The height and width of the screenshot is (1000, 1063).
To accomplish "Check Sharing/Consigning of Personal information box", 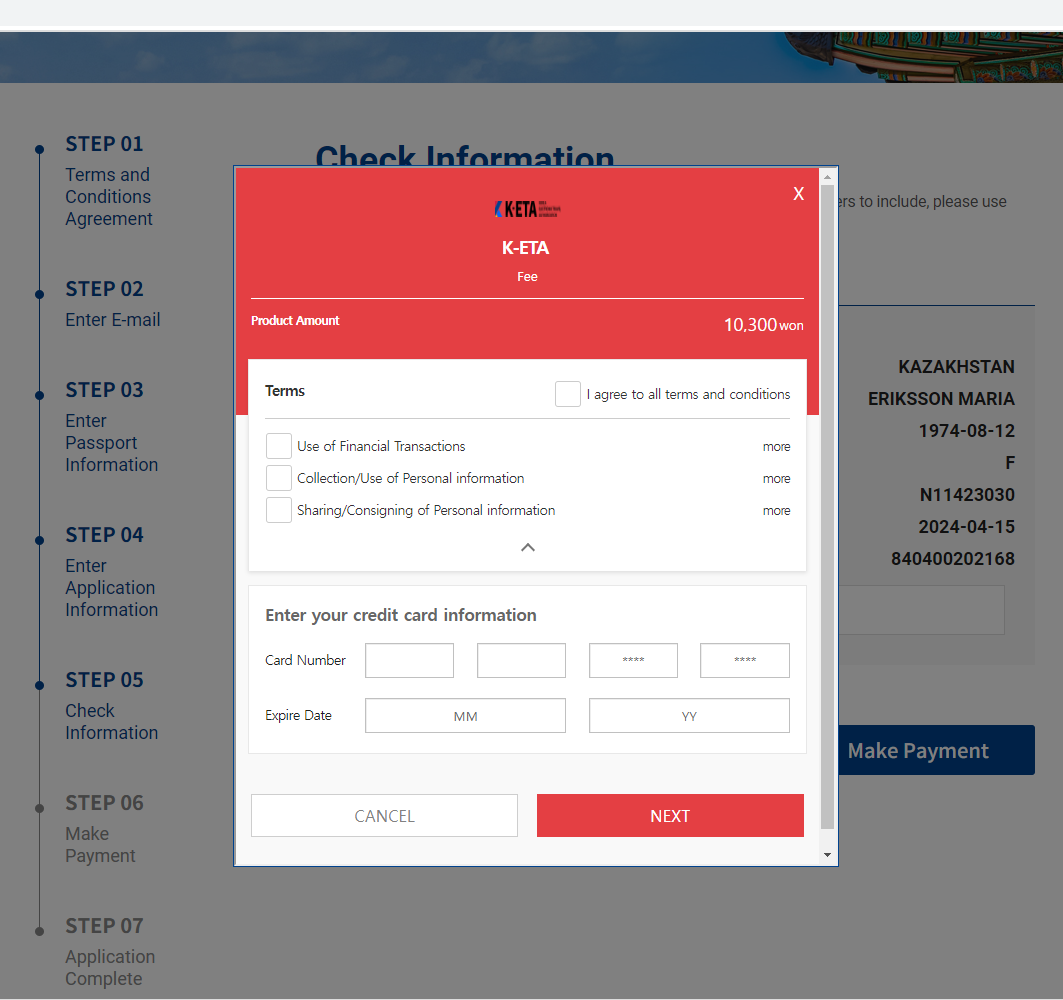I will [x=279, y=510].
